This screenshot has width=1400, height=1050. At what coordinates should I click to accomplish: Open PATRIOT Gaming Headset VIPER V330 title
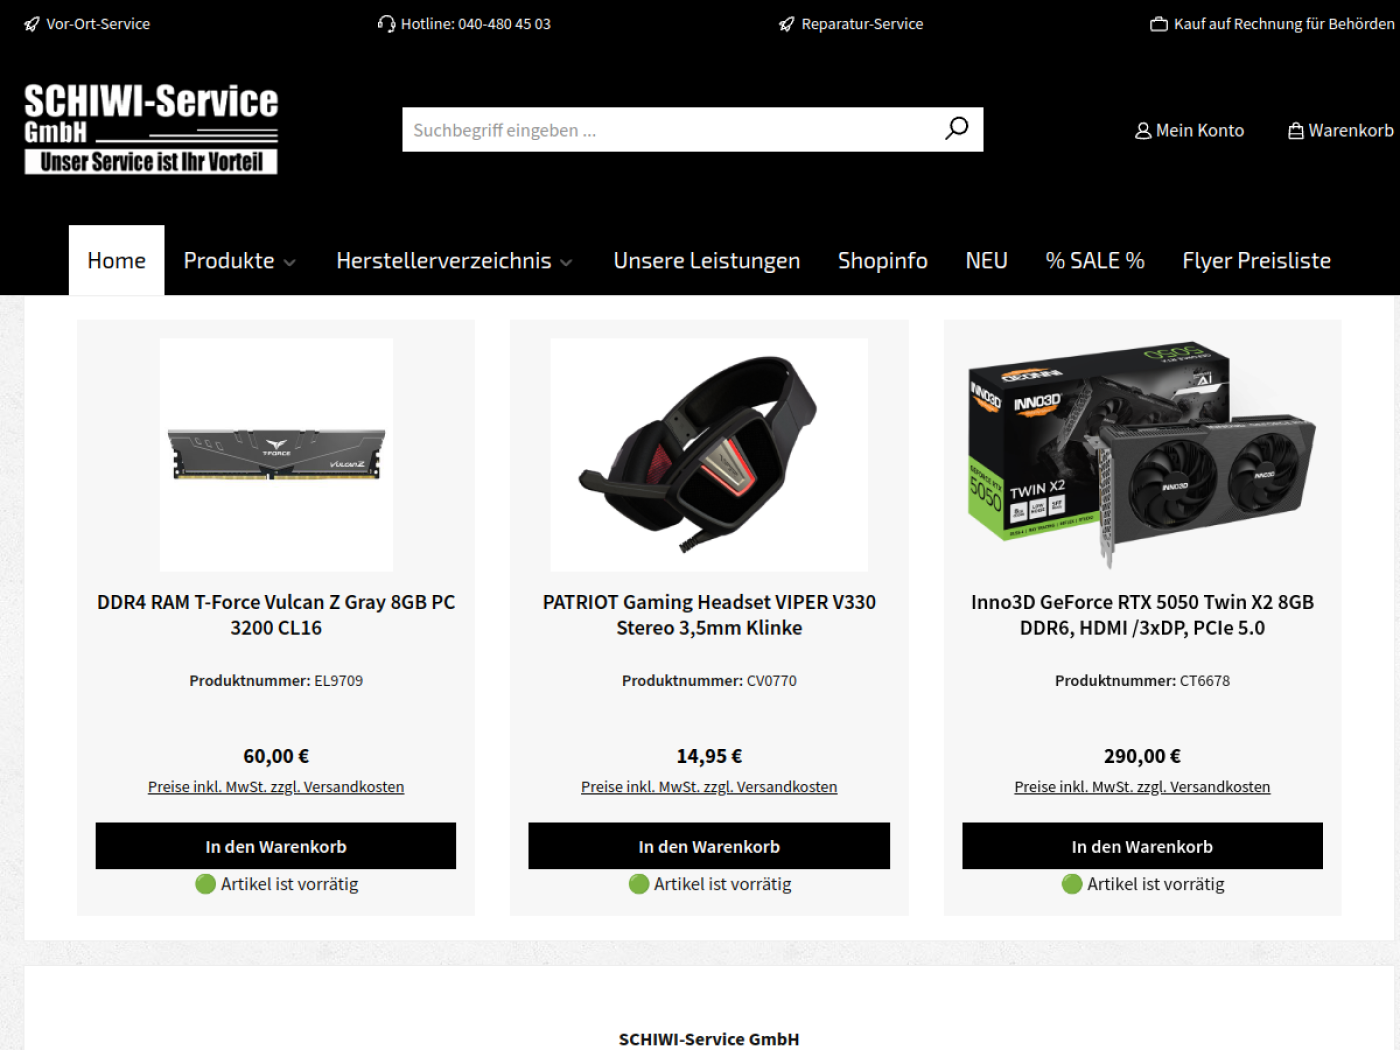tap(709, 615)
